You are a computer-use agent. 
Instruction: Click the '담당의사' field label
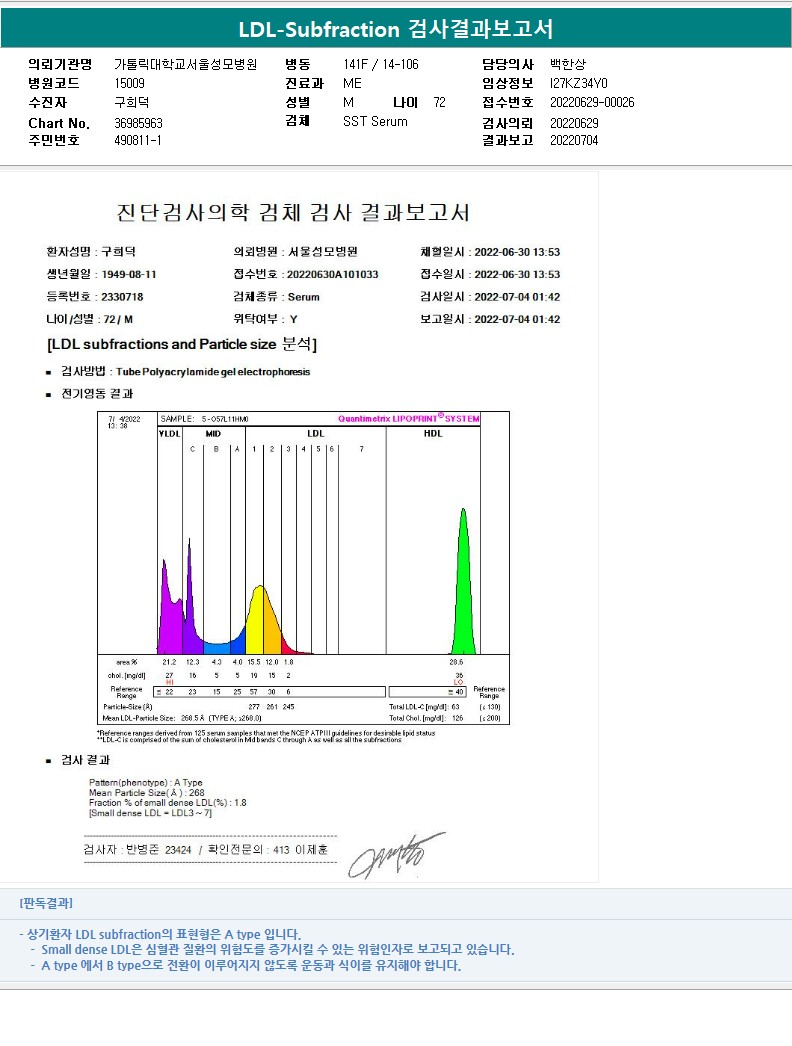click(508, 65)
